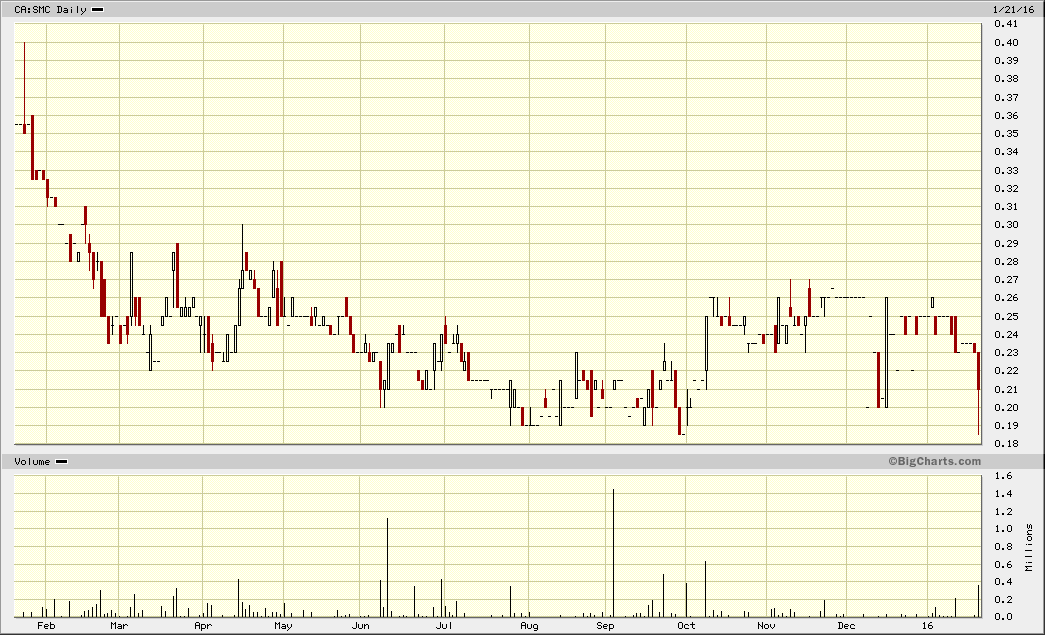1045x635 pixels.
Task: Select the 0.20 price axis label
Action: [1006, 408]
